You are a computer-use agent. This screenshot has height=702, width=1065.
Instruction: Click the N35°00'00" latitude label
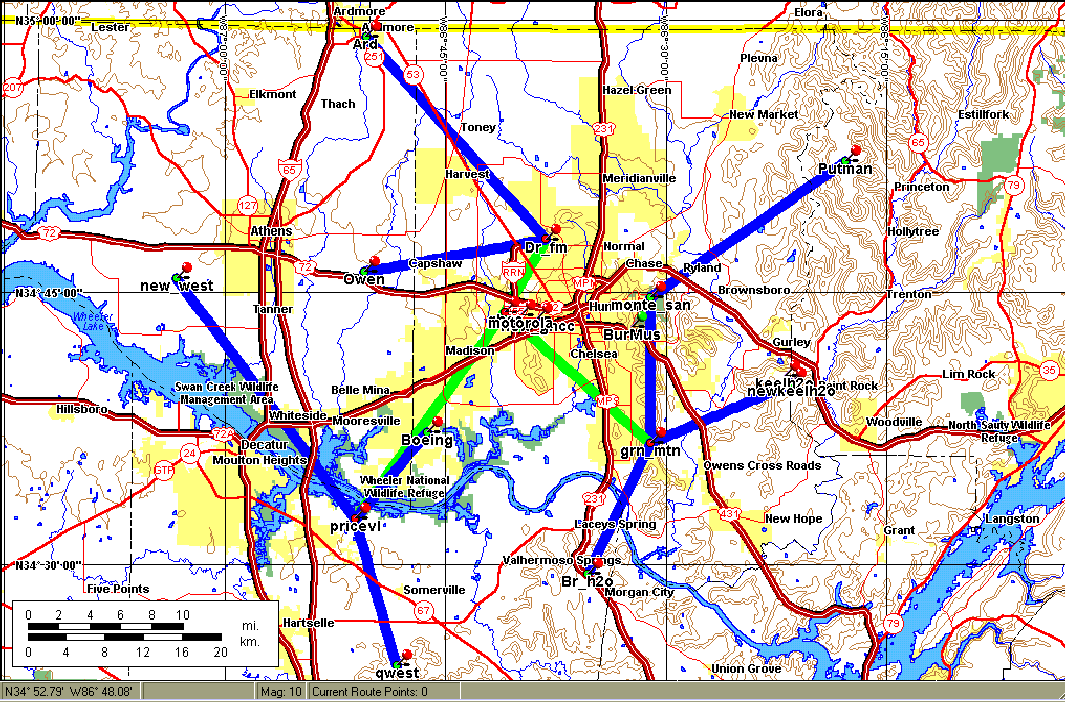tap(47, 21)
